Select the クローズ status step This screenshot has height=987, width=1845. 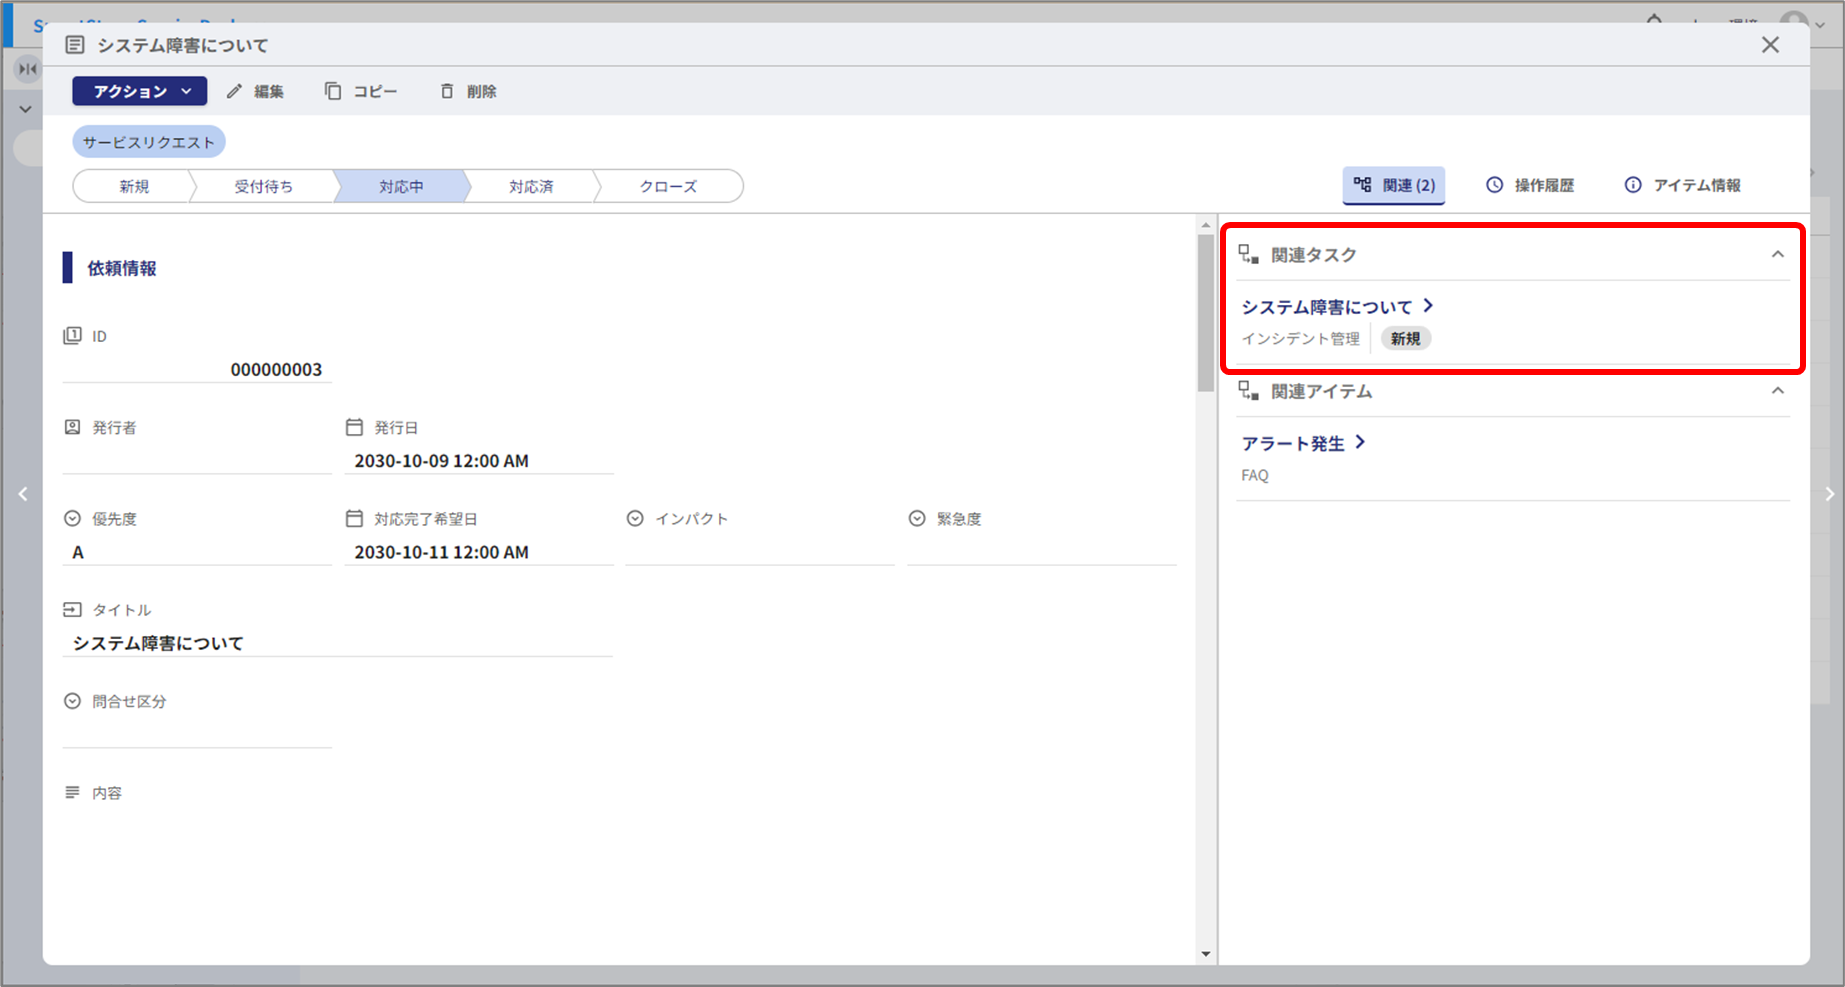click(x=668, y=186)
